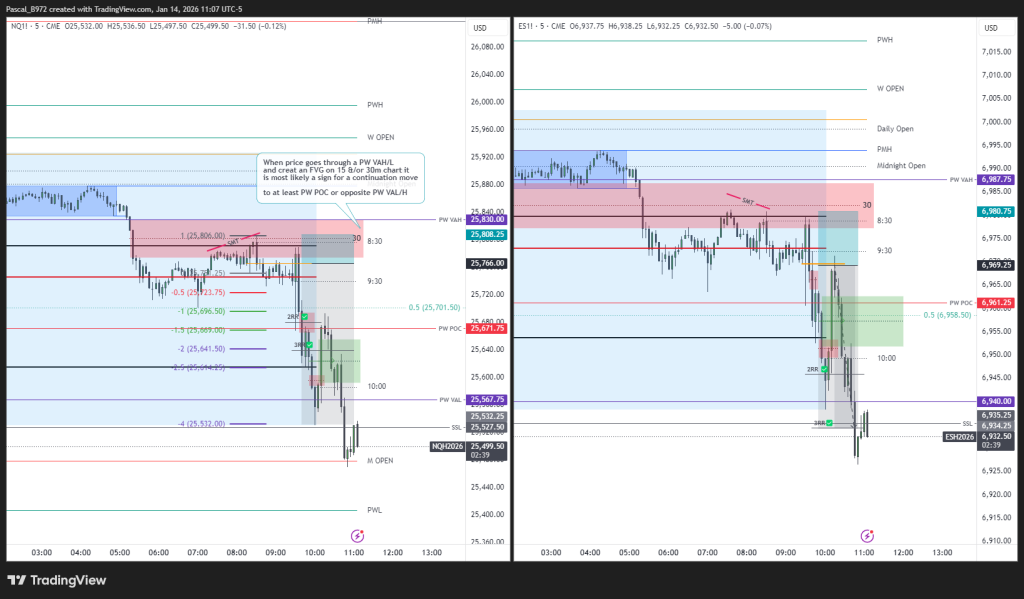Screen dimensions: 1024x599
Task: Click the text callout note on NQ chart
Action: [340, 177]
